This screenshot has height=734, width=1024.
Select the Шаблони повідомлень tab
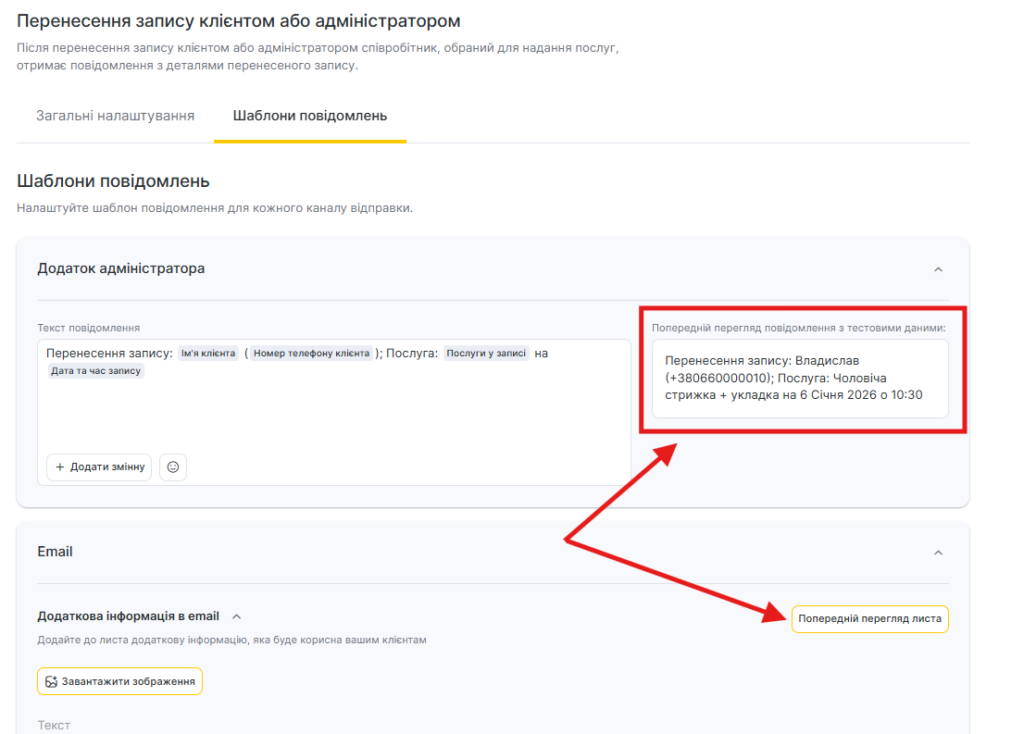[x=310, y=116]
